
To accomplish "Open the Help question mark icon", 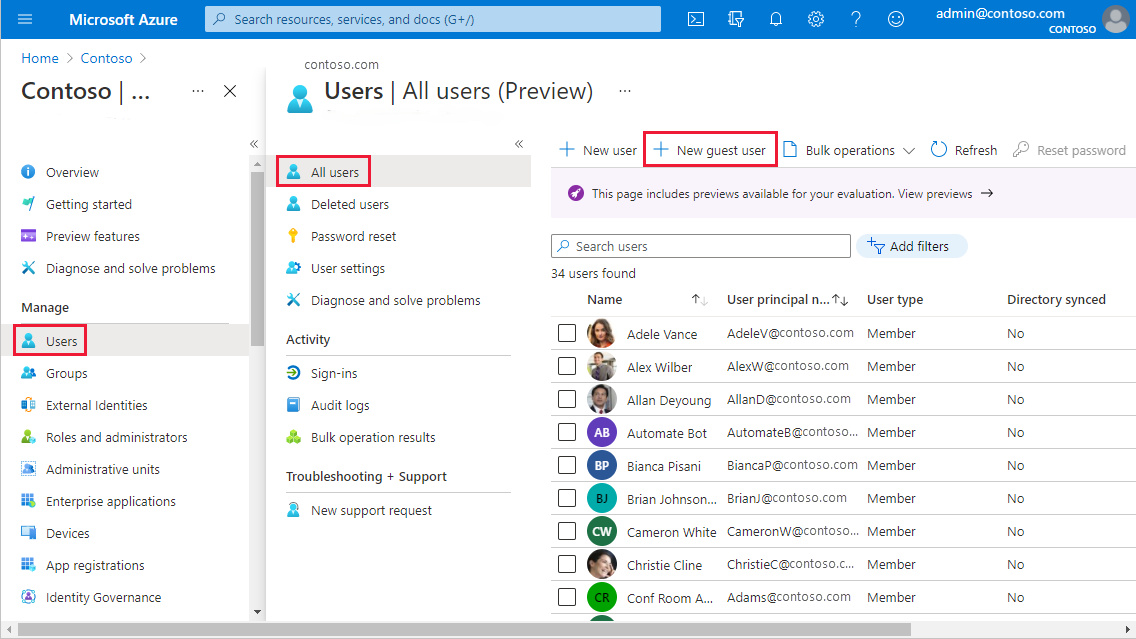I will point(856,19).
